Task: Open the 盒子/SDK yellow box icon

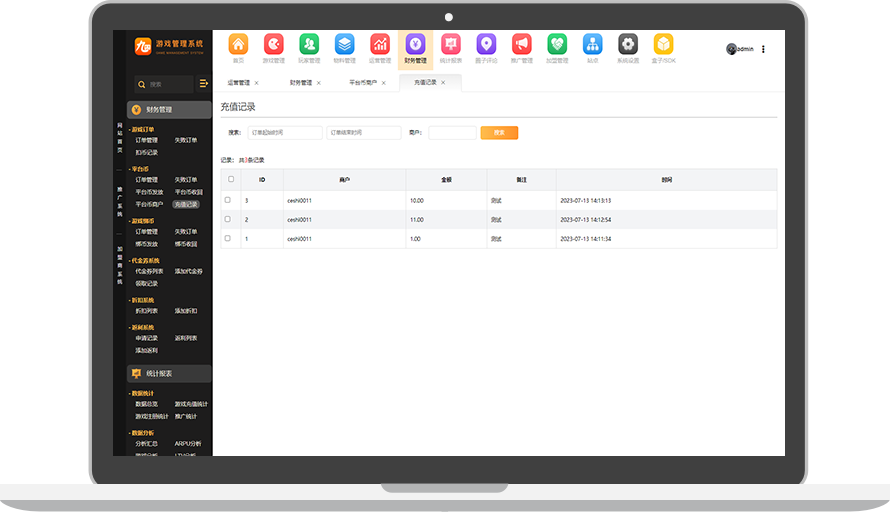Action: tap(663, 45)
